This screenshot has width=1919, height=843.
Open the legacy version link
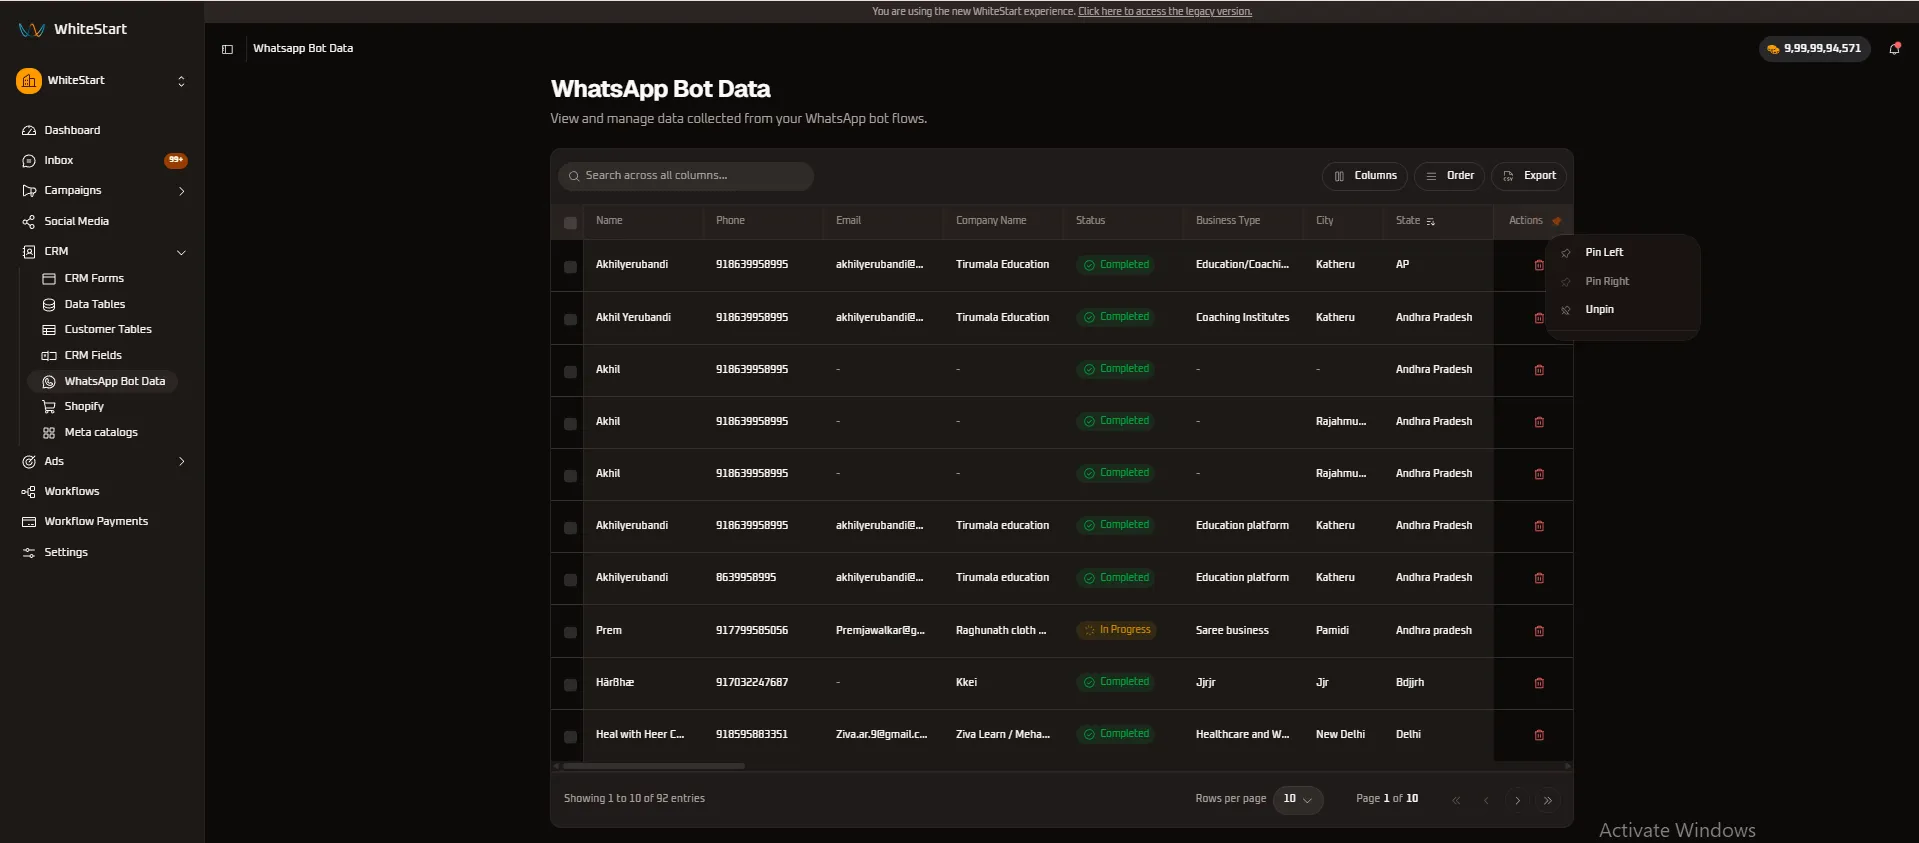pos(1165,12)
